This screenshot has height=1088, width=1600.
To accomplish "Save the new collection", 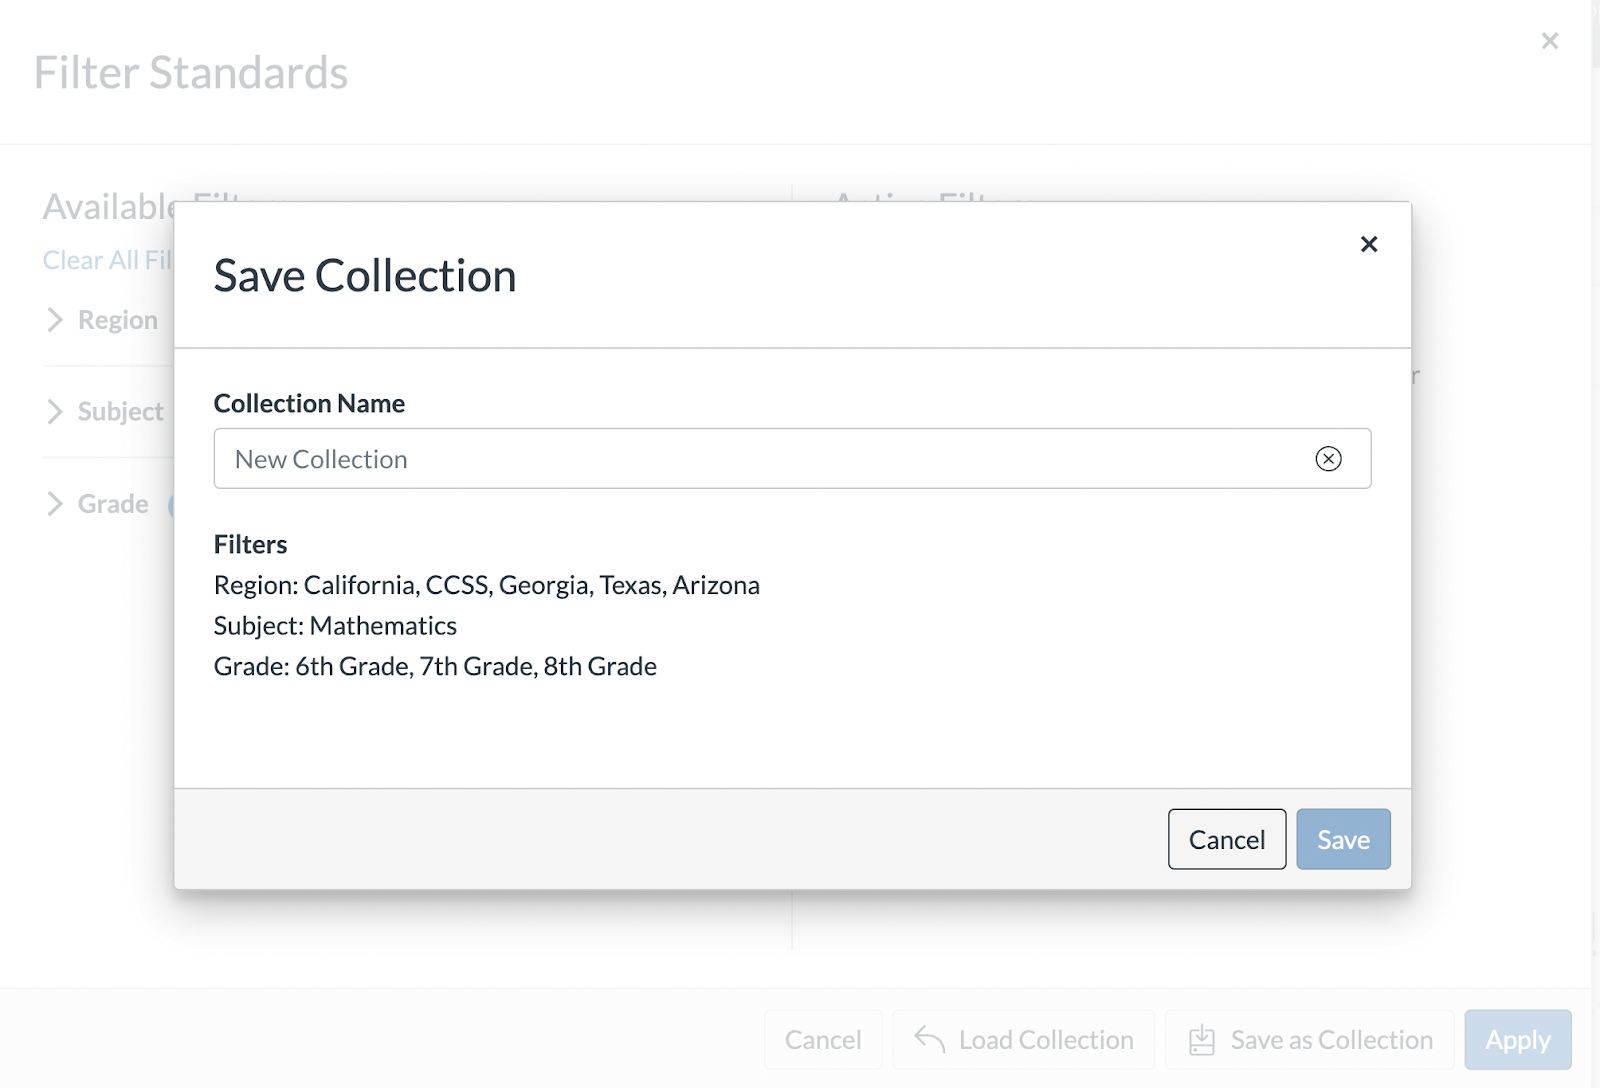I will [1343, 839].
